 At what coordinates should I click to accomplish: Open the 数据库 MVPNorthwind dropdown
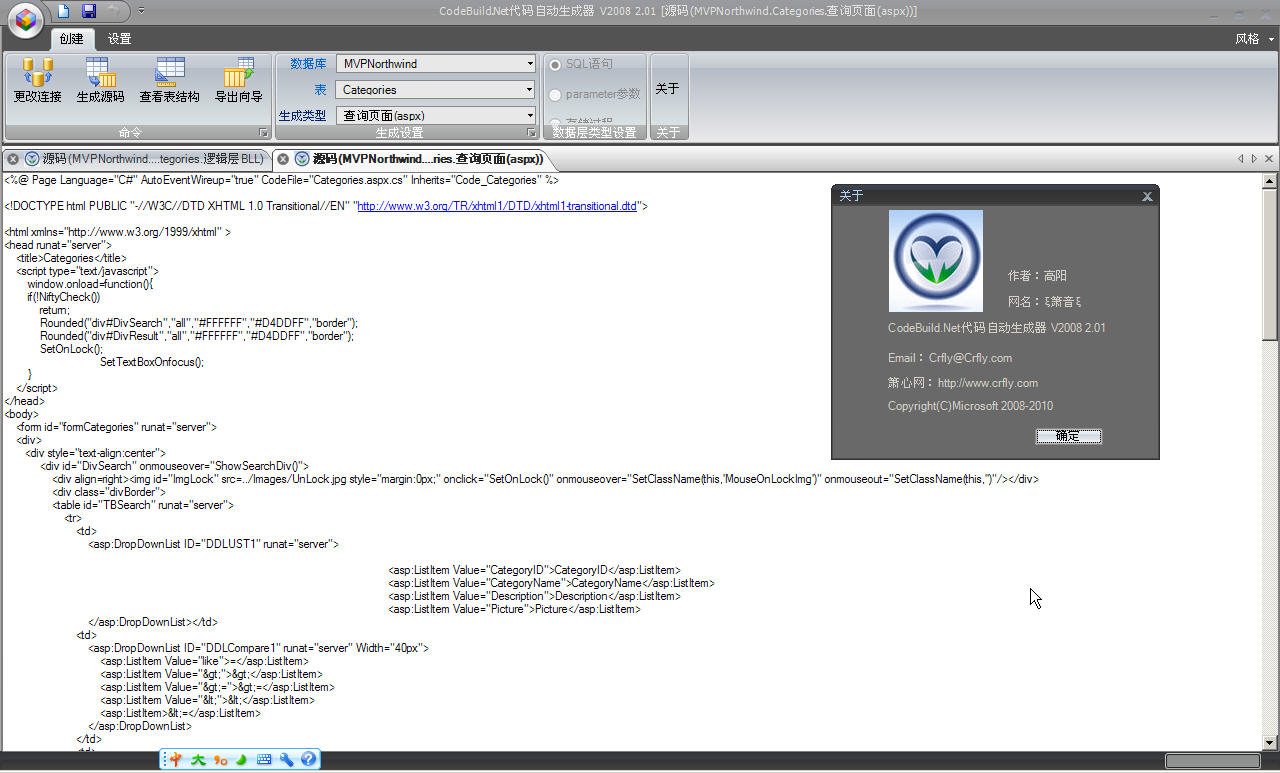[530, 63]
